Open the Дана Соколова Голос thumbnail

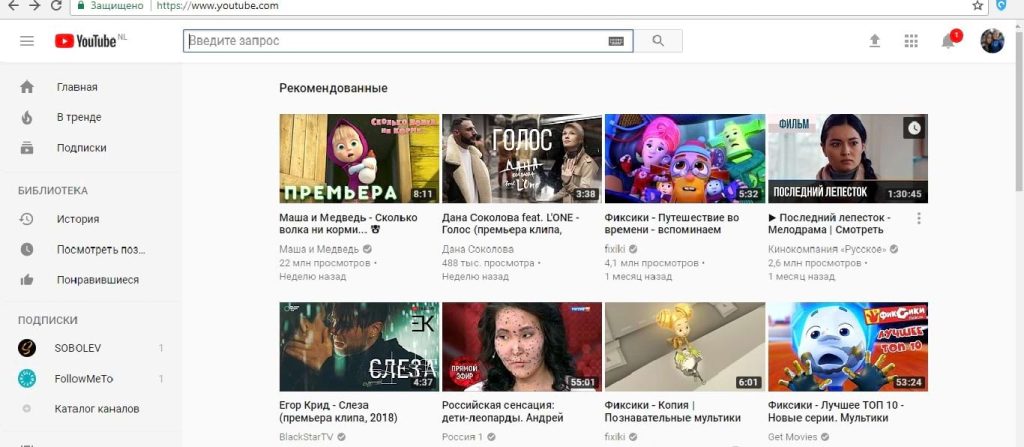click(522, 159)
